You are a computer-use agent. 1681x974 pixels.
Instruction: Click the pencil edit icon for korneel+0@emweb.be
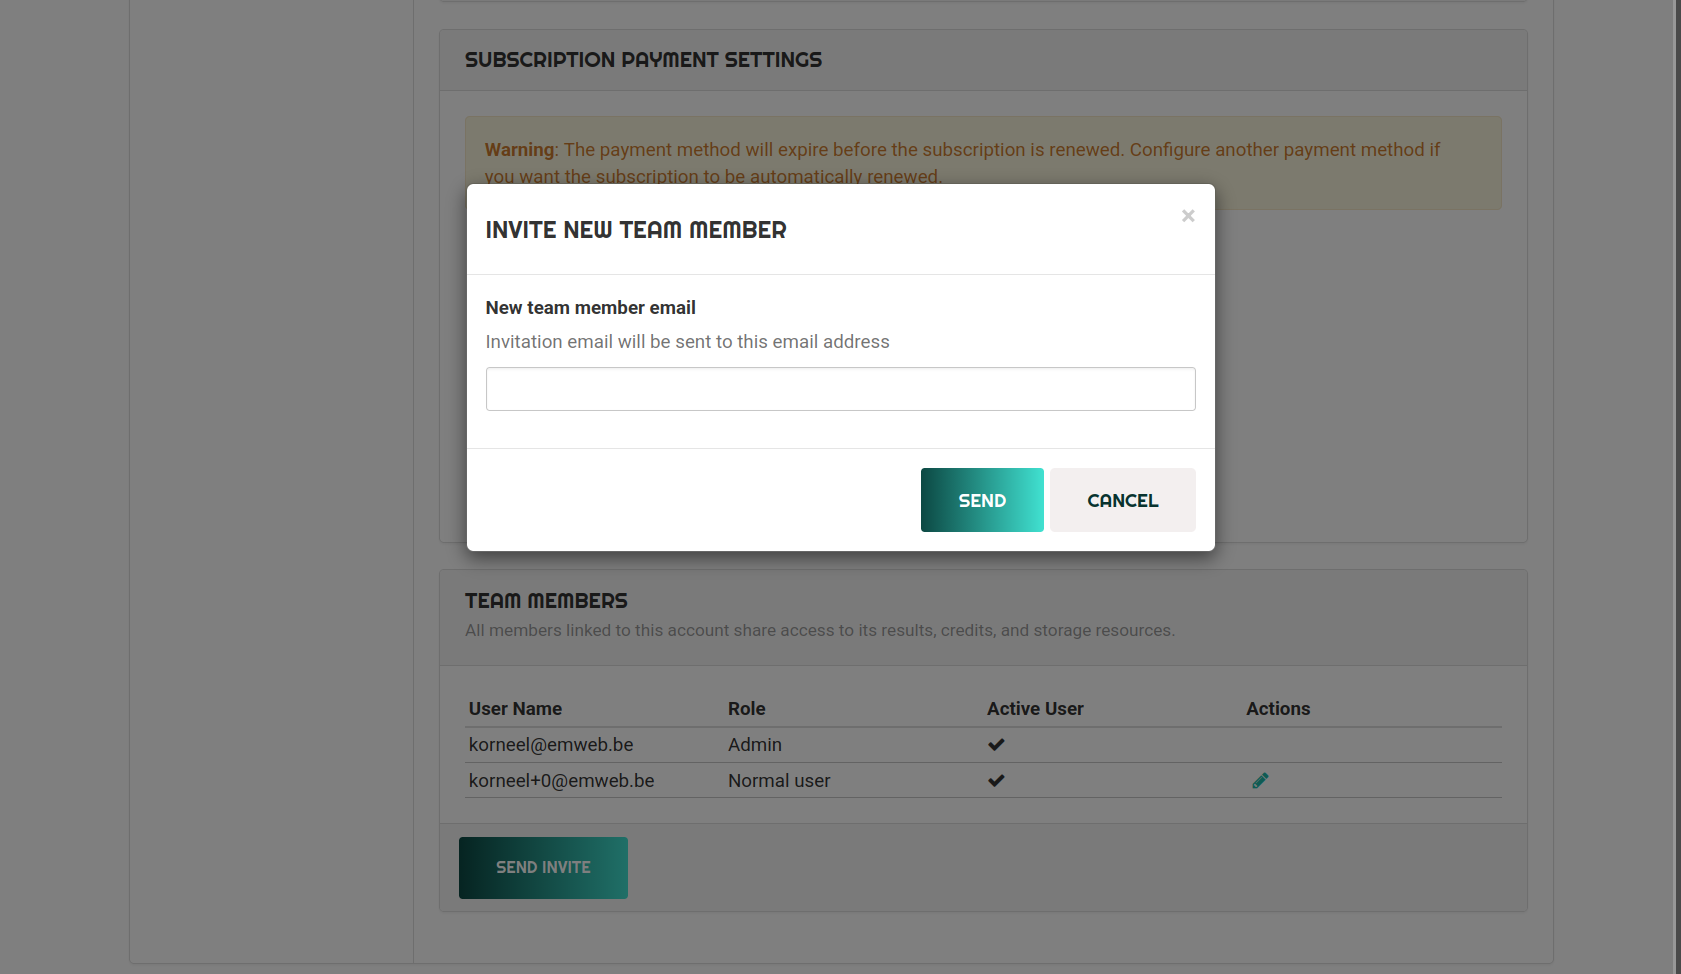1260,781
